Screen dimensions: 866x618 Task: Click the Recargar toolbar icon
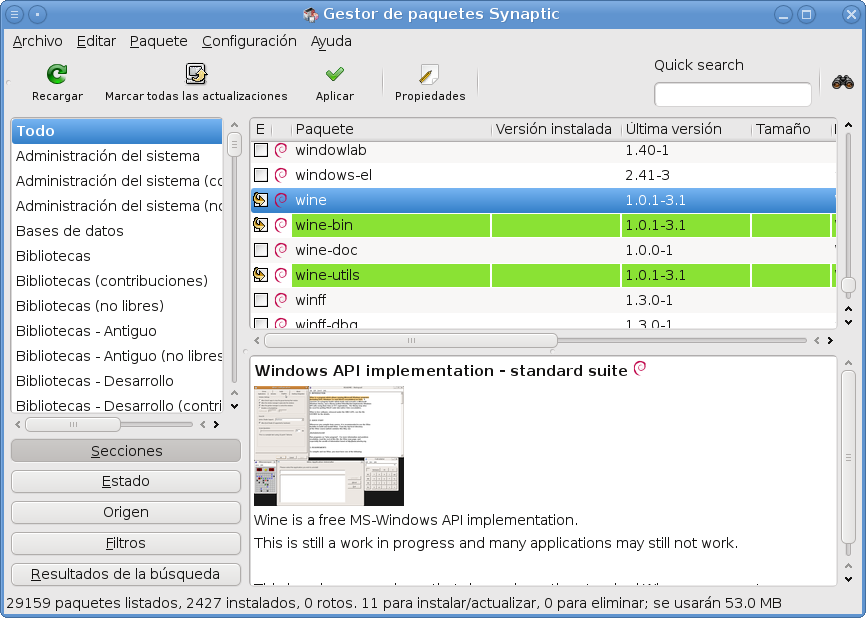tap(56, 76)
